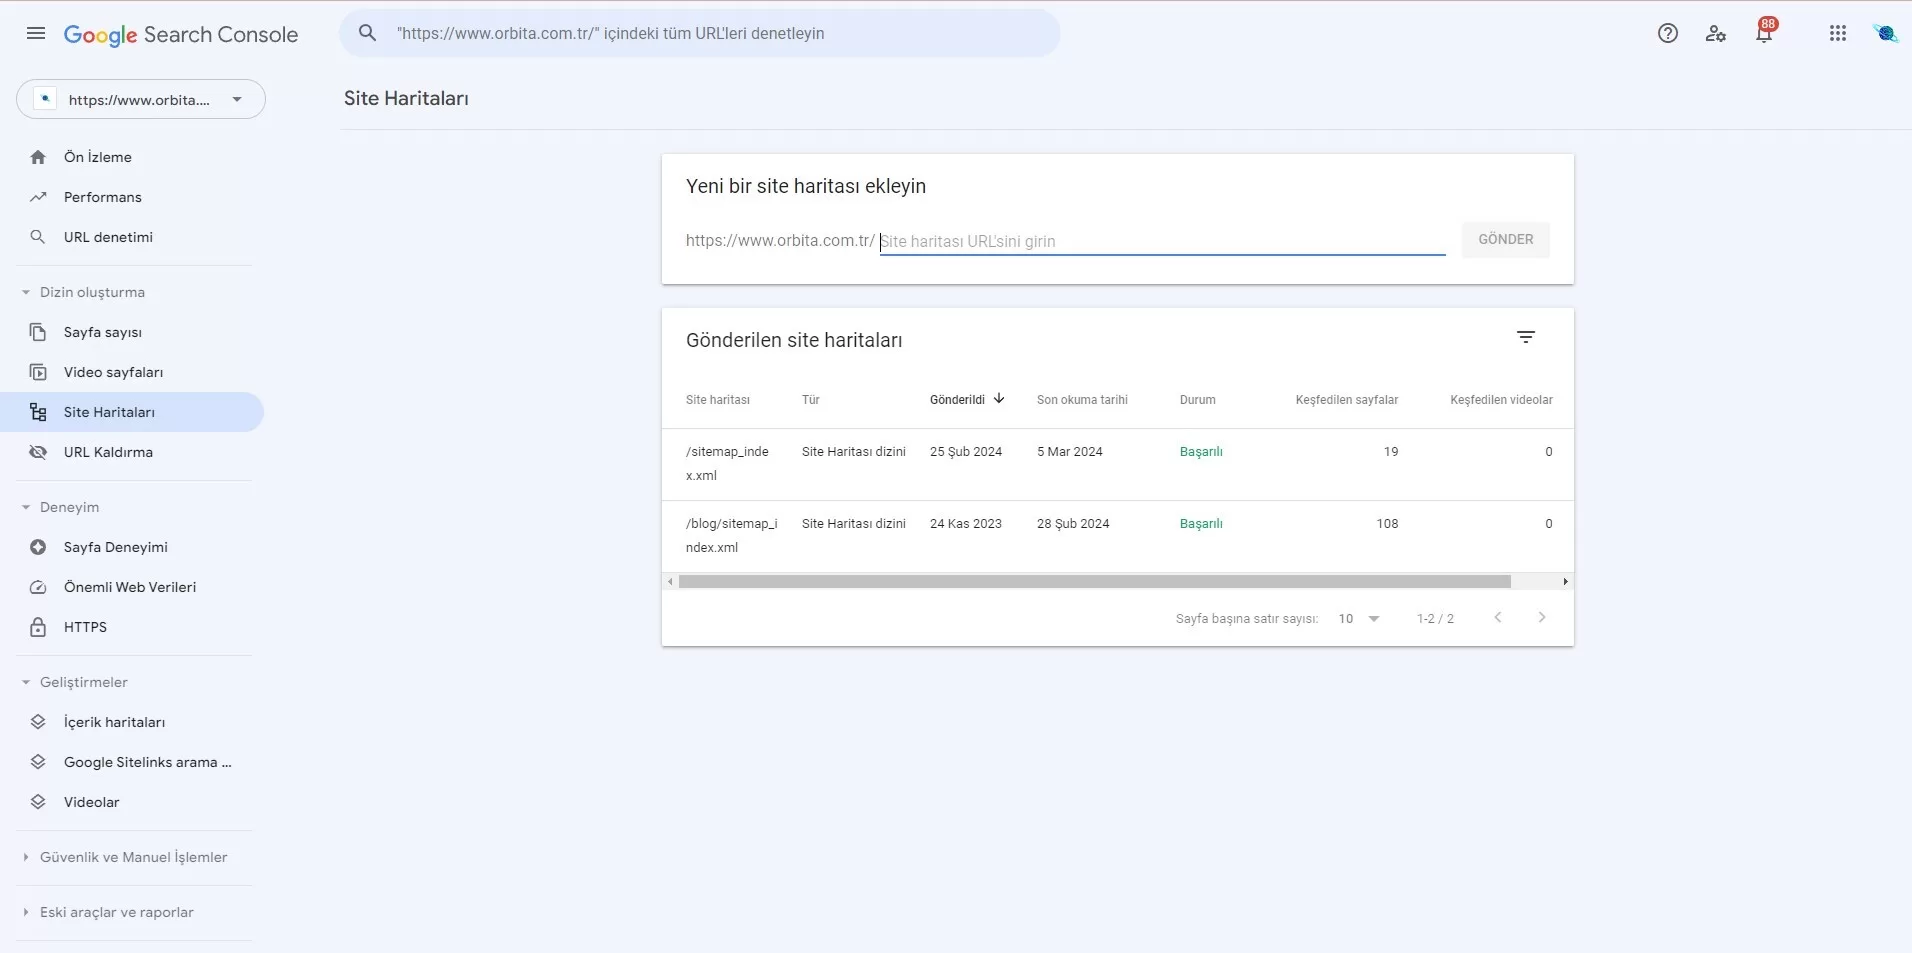Go to previous page of sitemaps table

tap(1498, 618)
